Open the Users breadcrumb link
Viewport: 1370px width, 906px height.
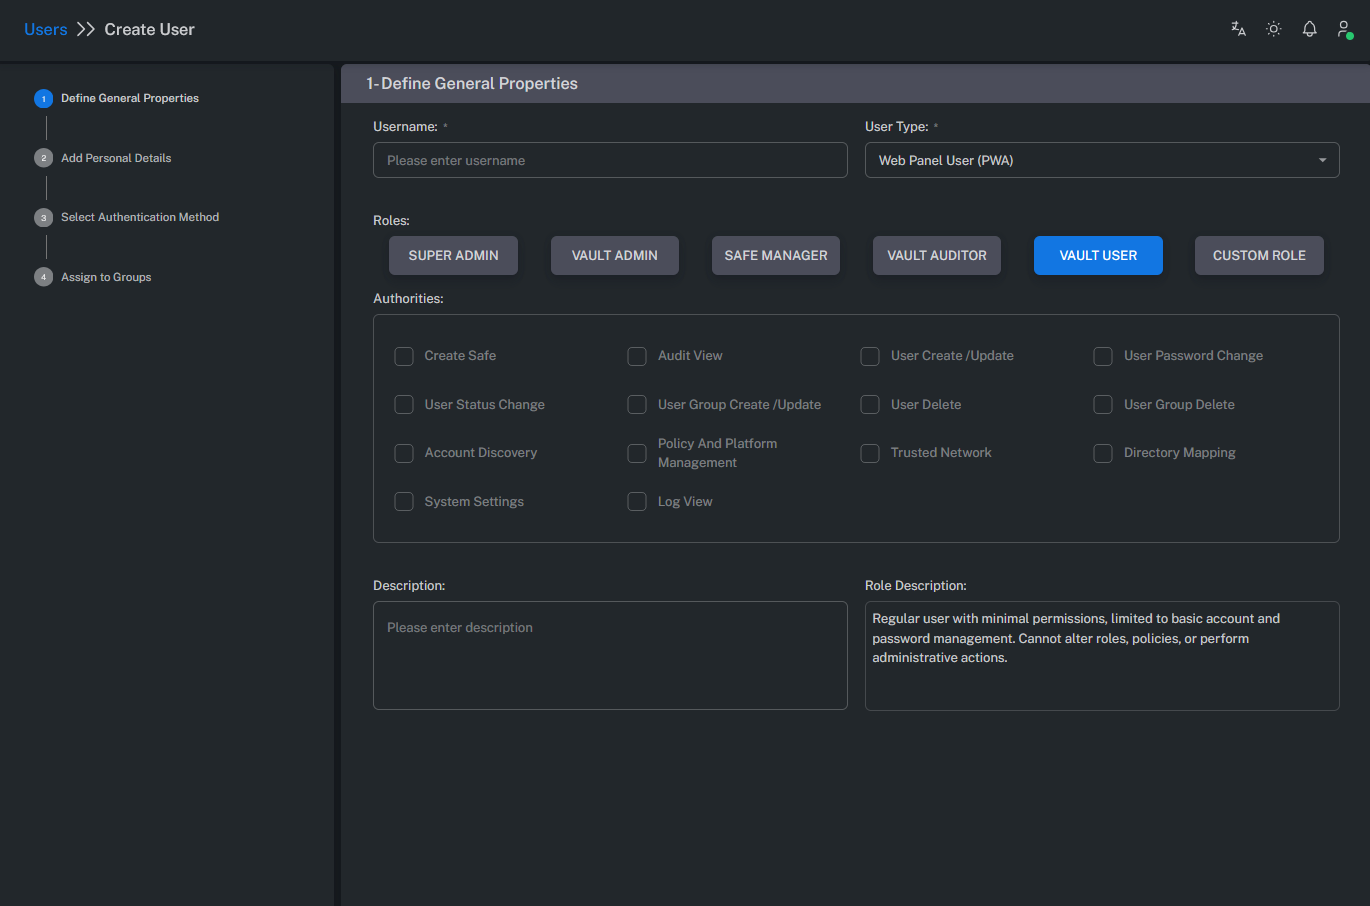(x=46, y=29)
